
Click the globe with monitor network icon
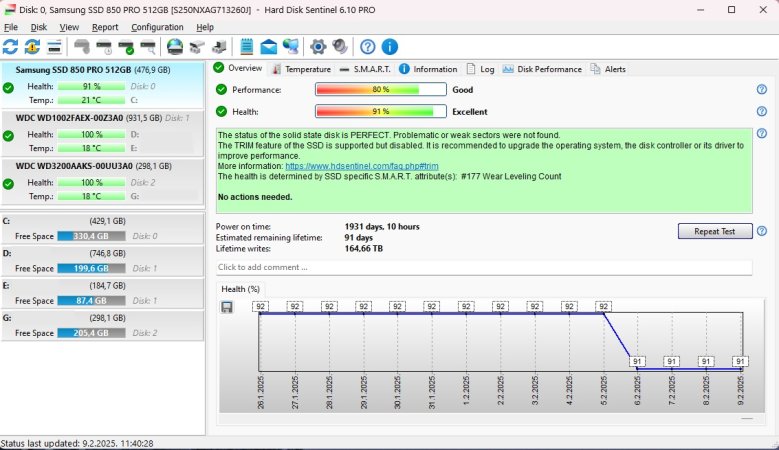click(291, 47)
